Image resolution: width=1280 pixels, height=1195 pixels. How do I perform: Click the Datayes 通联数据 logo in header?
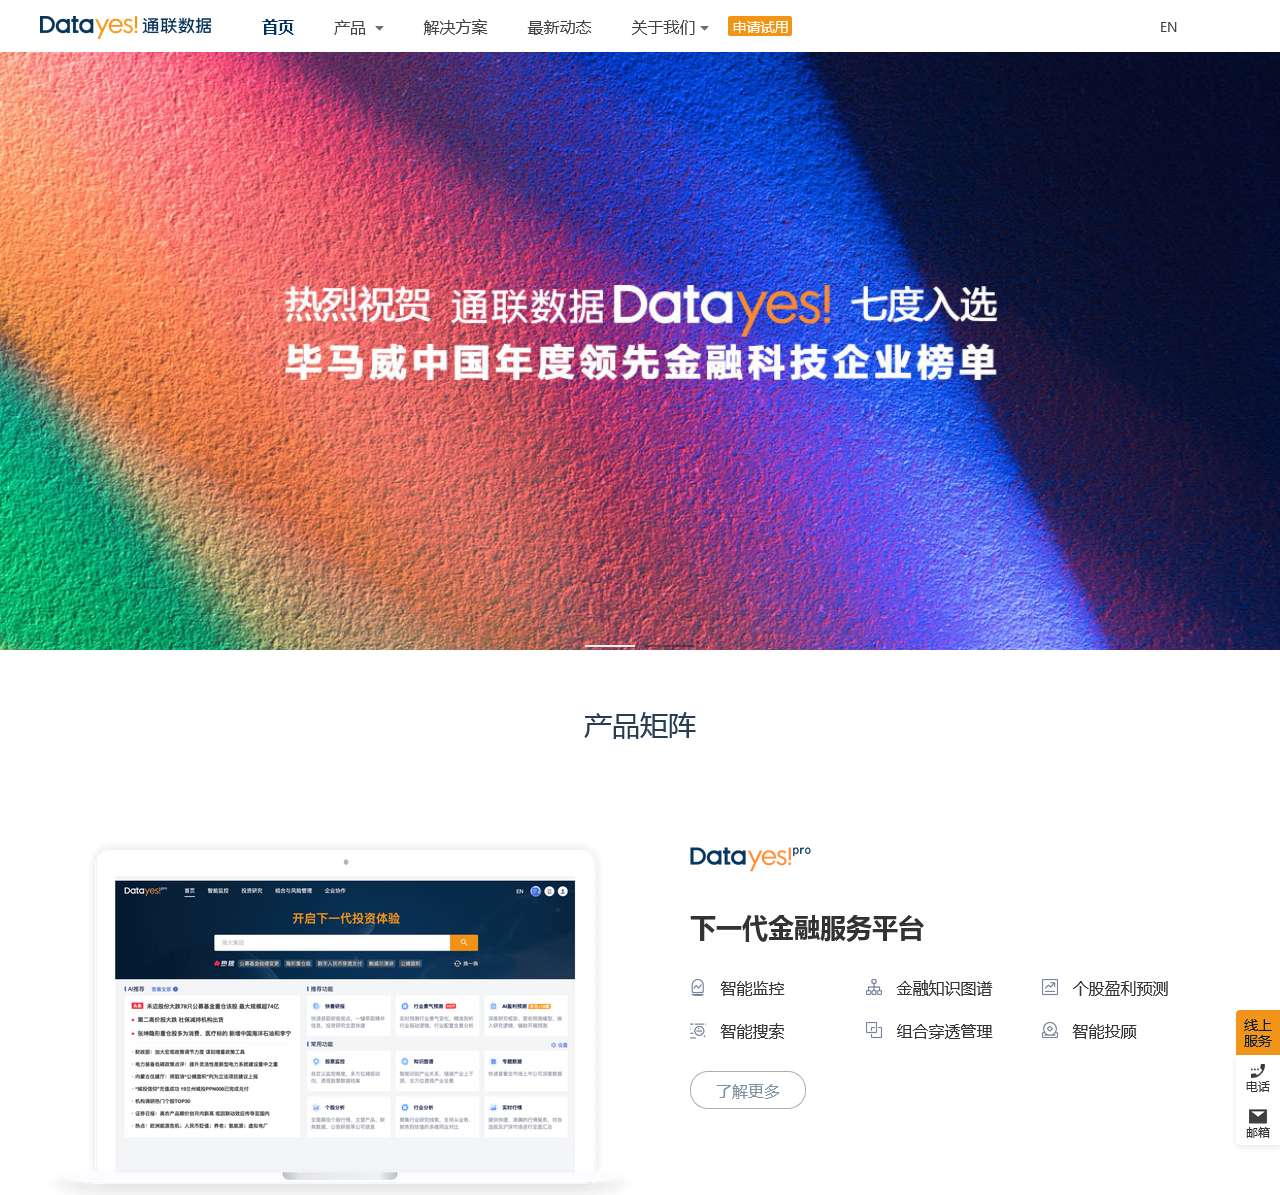(125, 26)
